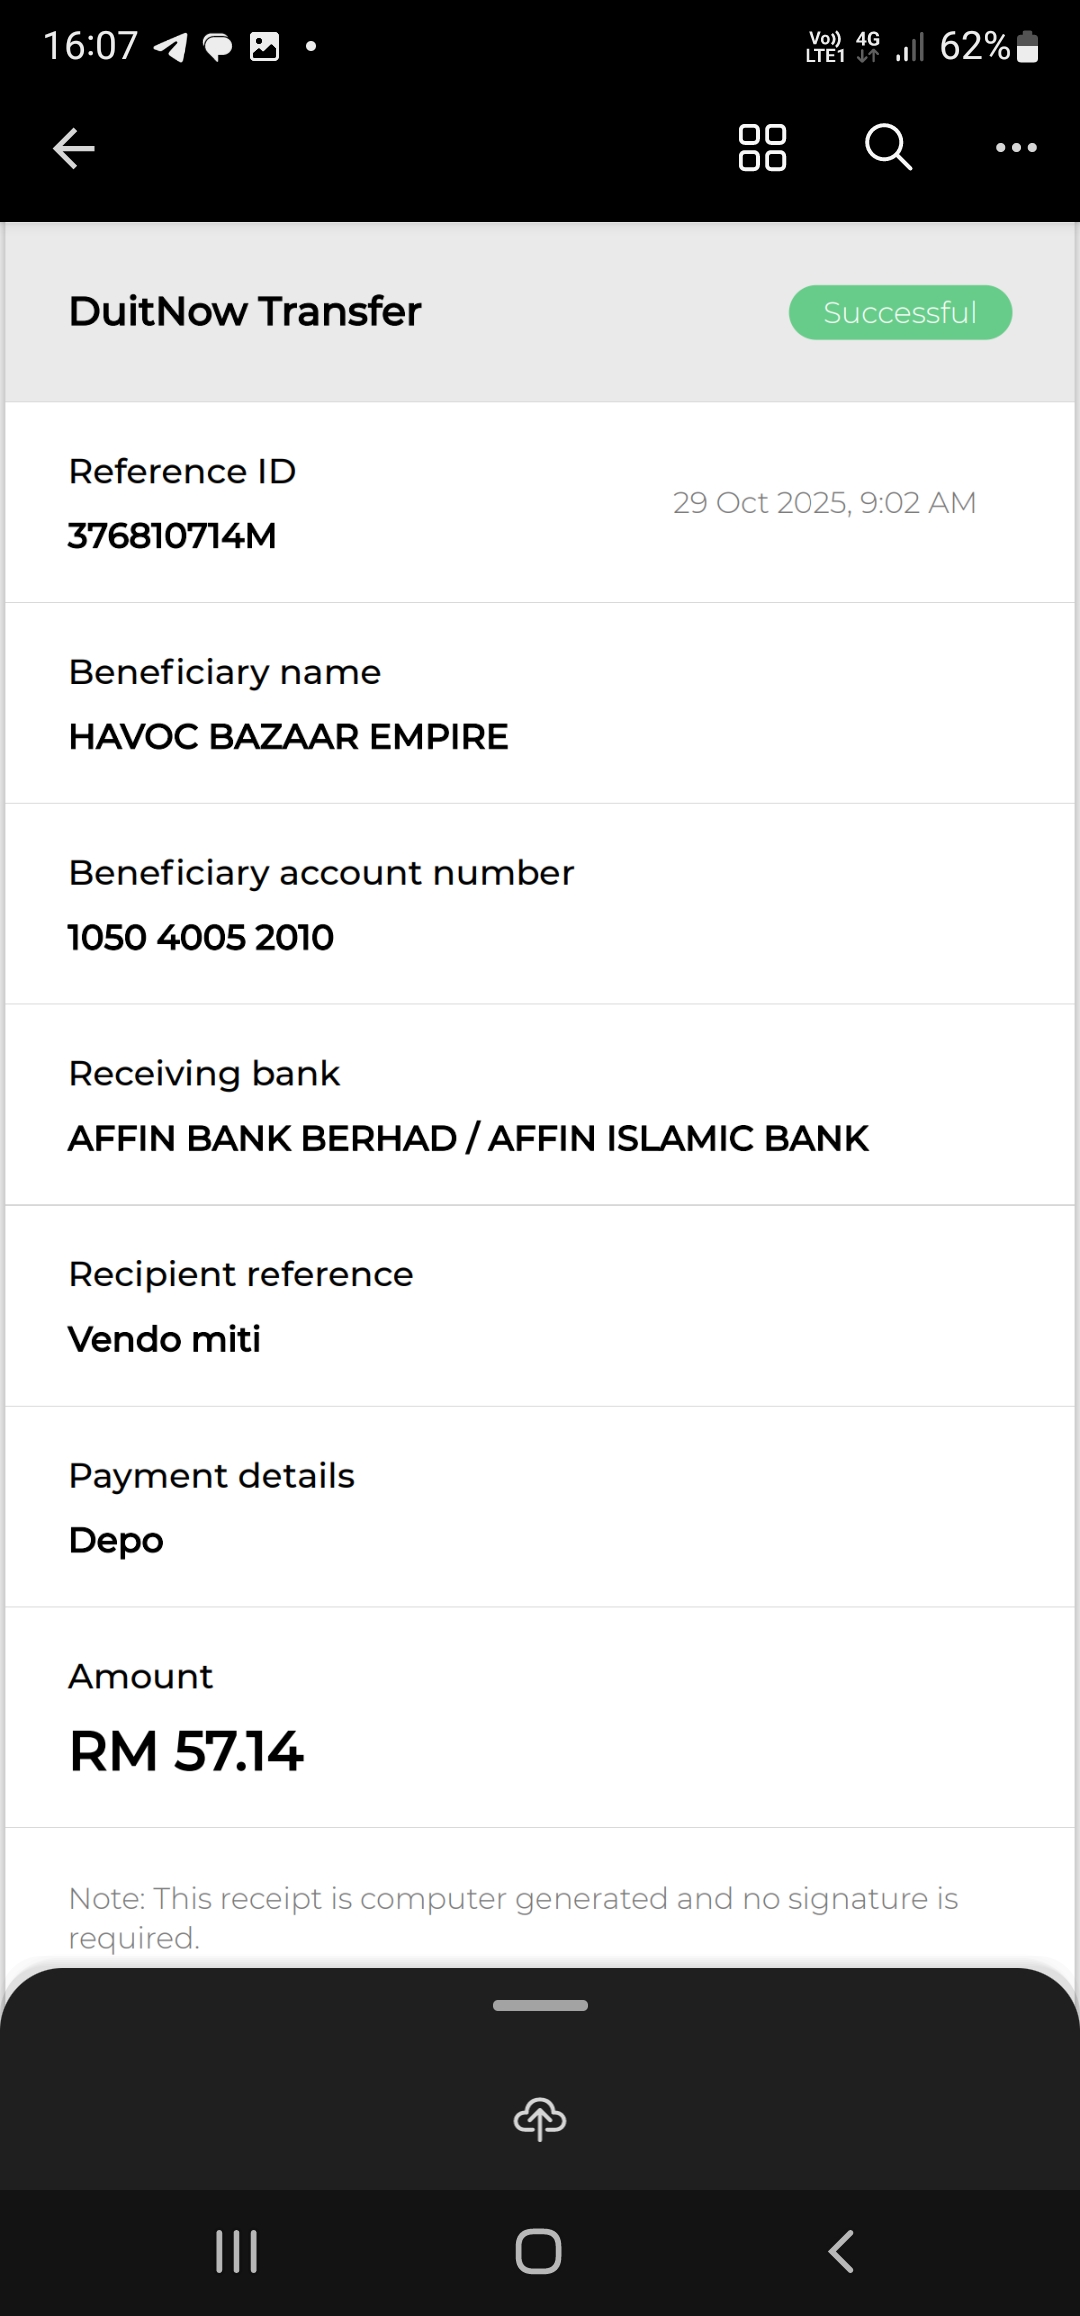The height and width of the screenshot is (2316, 1080).
Task: Tap the HAVOC BAZAAR EMPIRE beneficiary name
Action: point(288,737)
